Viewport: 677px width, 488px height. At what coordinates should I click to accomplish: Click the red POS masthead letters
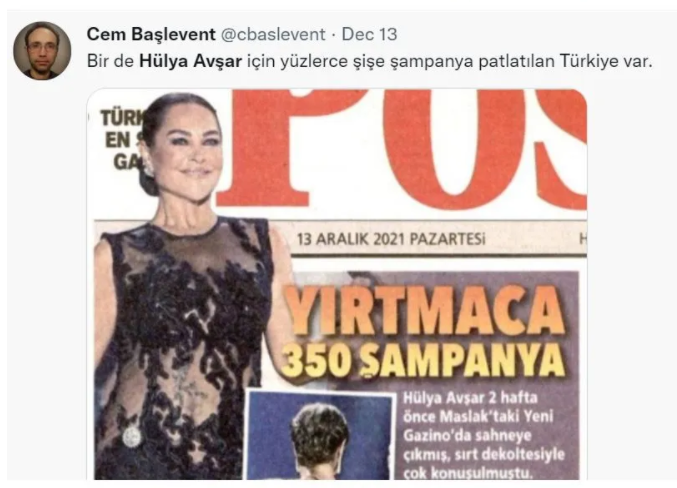point(402,149)
